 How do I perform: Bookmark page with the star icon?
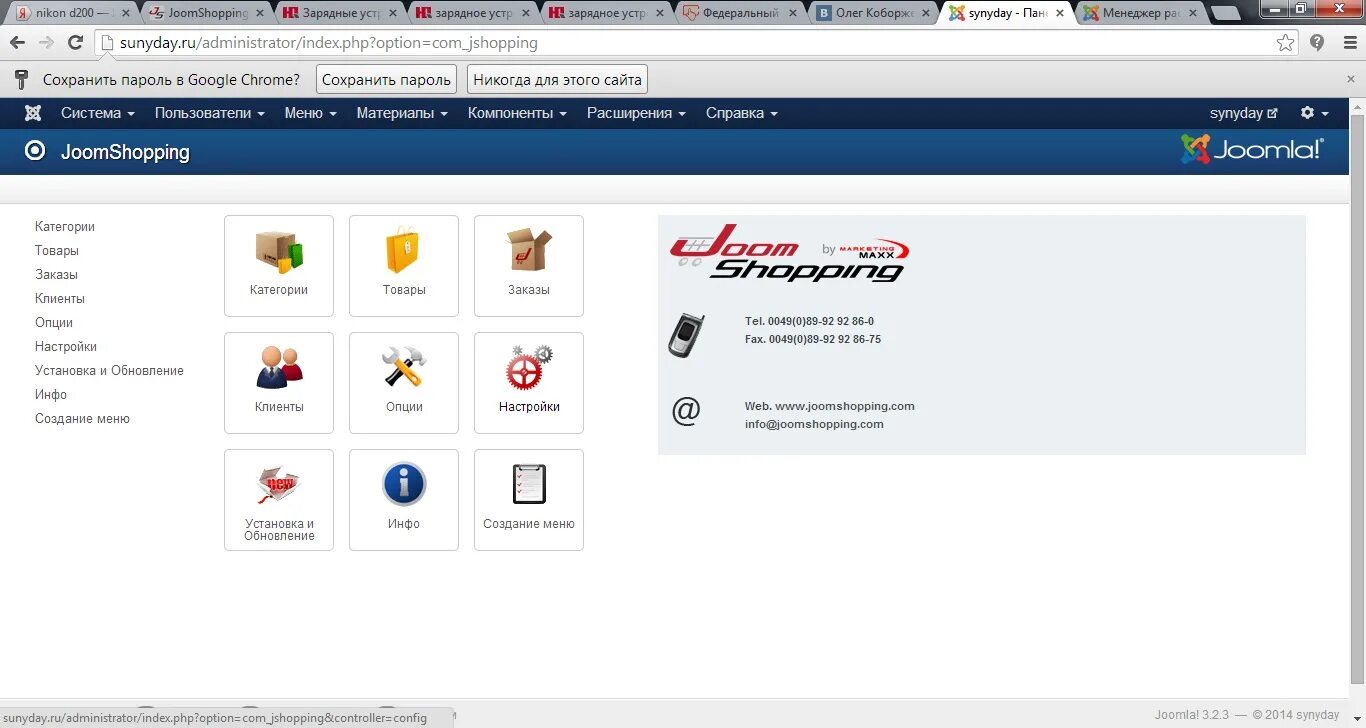(1285, 43)
